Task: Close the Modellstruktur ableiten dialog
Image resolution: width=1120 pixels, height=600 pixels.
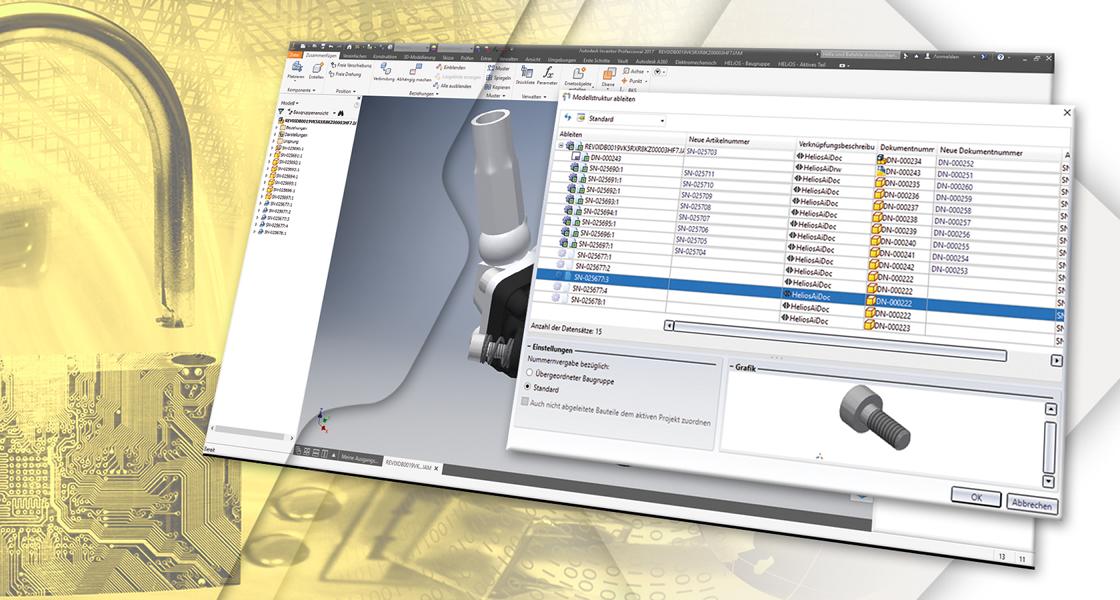Action: [x=1067, y=112]
